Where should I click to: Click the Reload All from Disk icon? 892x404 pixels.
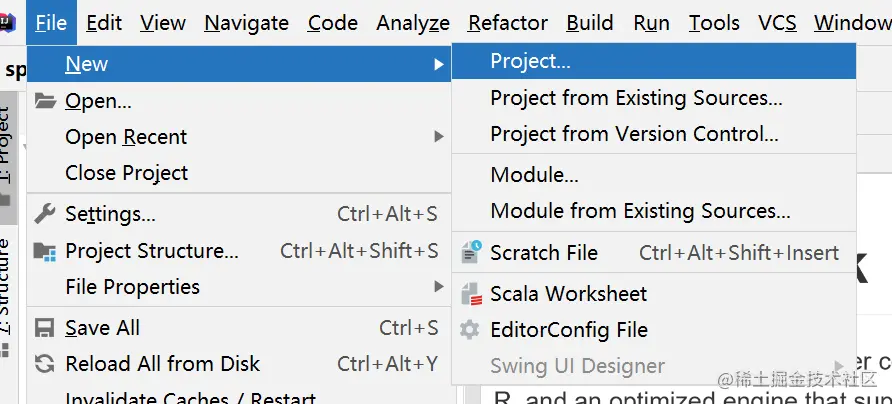(44, 364)
